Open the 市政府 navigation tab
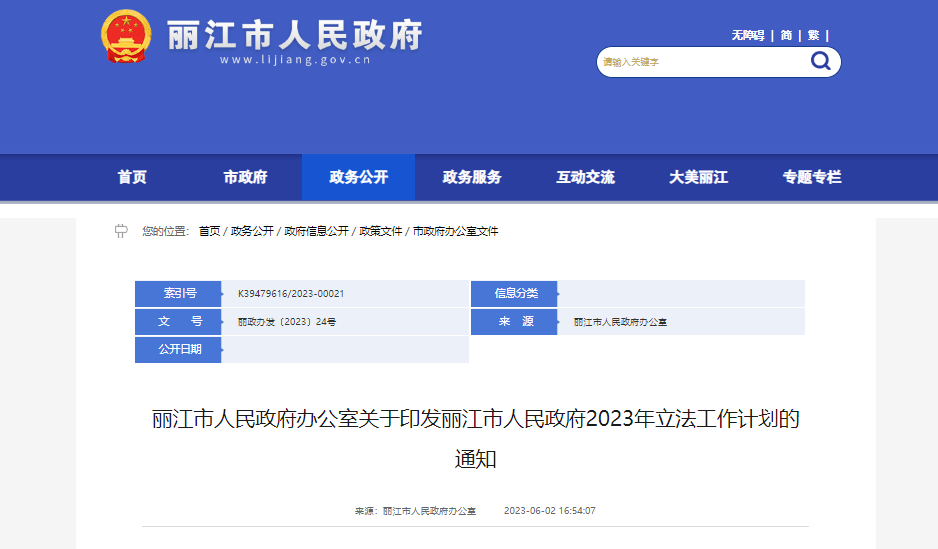The image size is (938, 549). coord(245,177)
